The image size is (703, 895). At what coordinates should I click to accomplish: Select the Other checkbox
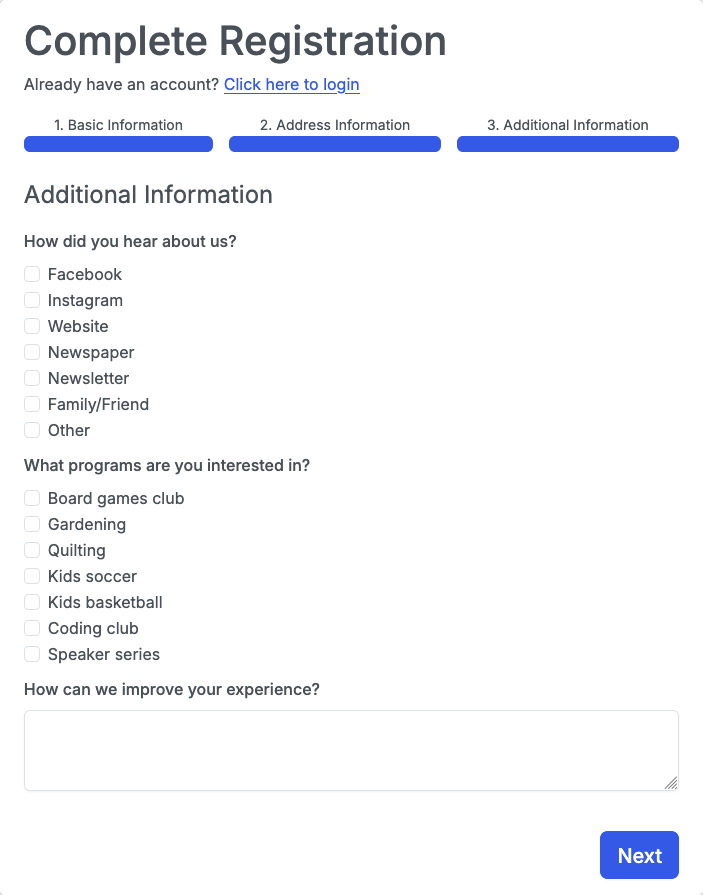coord(32,430)
